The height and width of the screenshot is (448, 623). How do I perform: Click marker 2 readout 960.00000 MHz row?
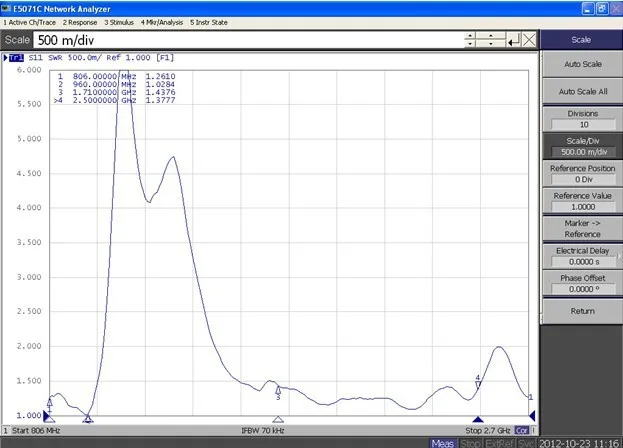point(116,84)
